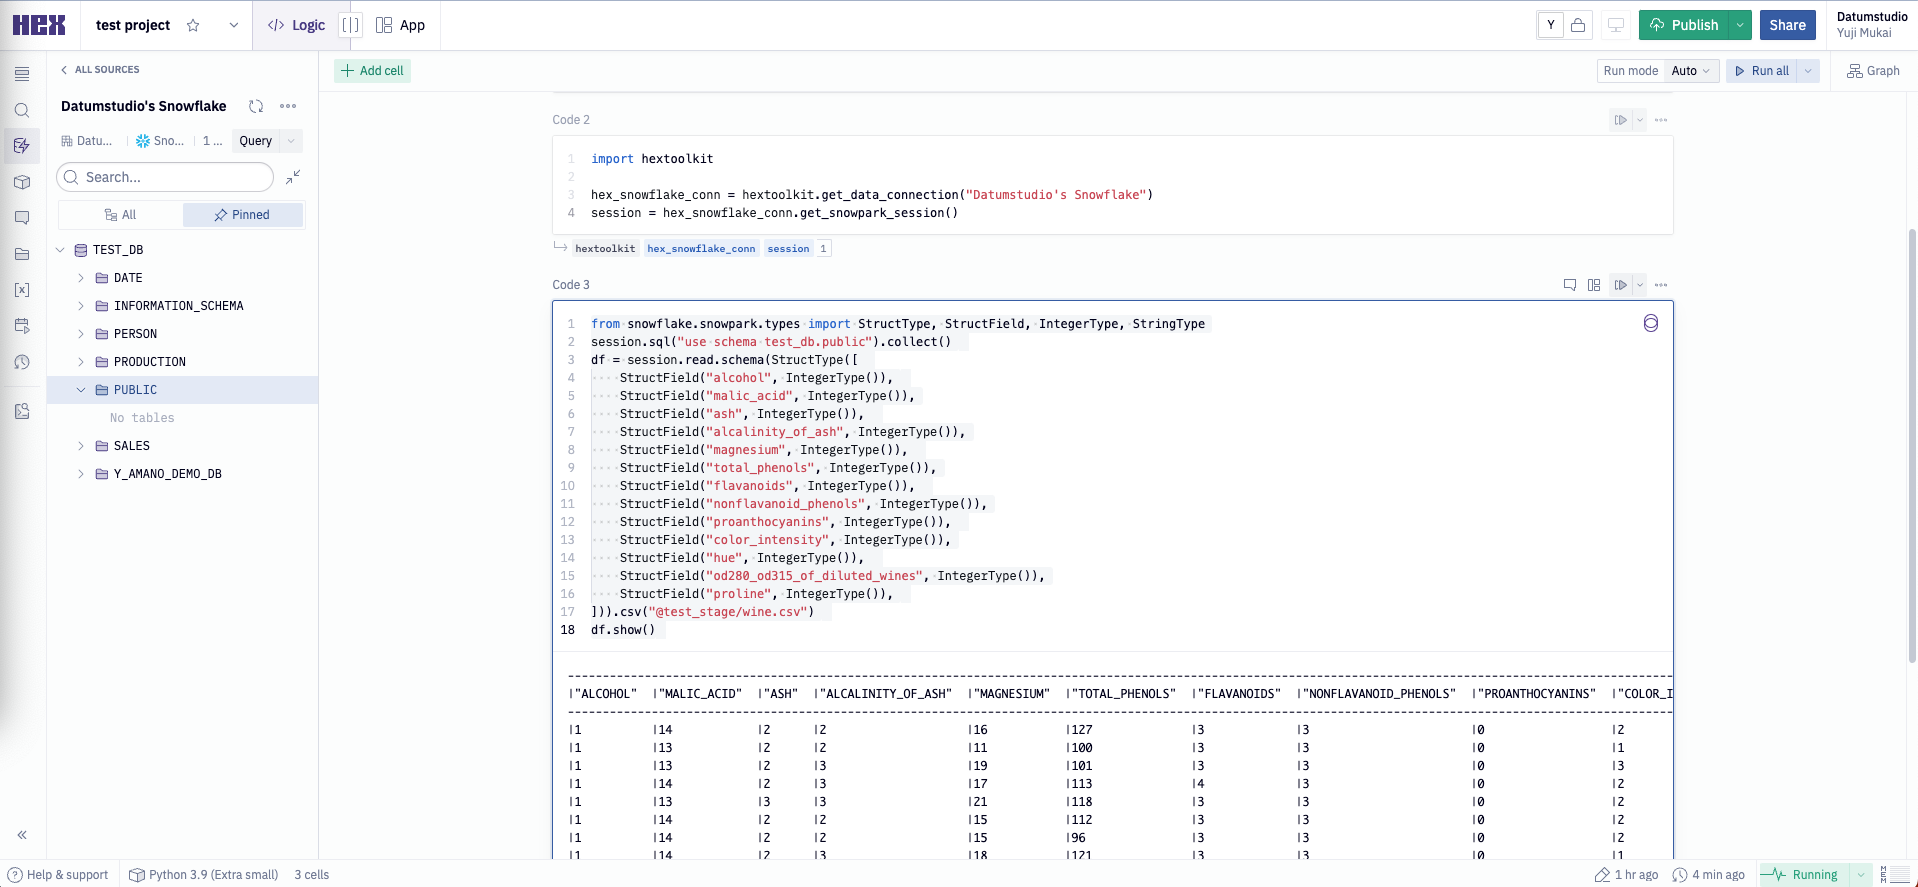1918x887 pixels.
Task: Click the Publish button
Action: click(1684, 25)
